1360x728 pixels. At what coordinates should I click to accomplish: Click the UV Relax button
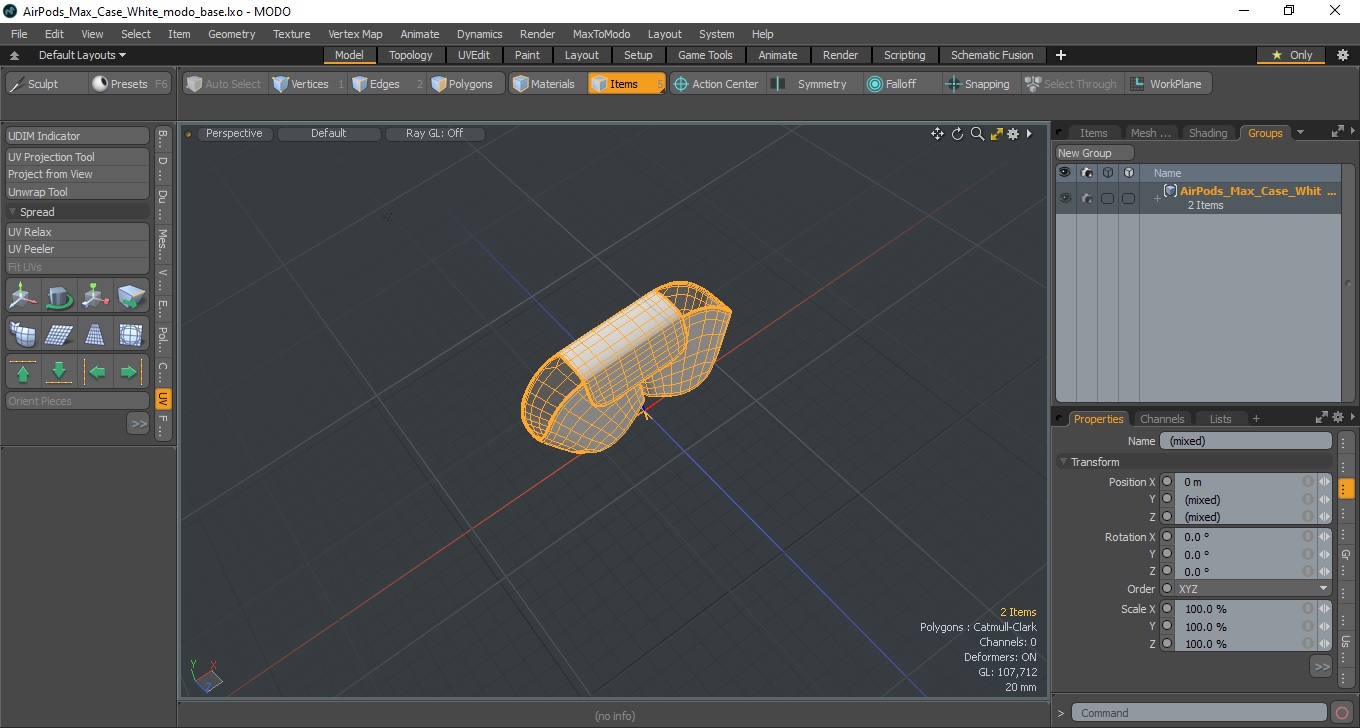(x=78, y=232)
